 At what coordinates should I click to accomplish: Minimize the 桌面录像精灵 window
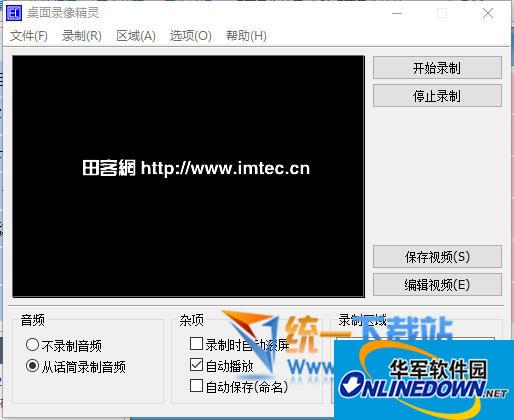tap(397, 13)
